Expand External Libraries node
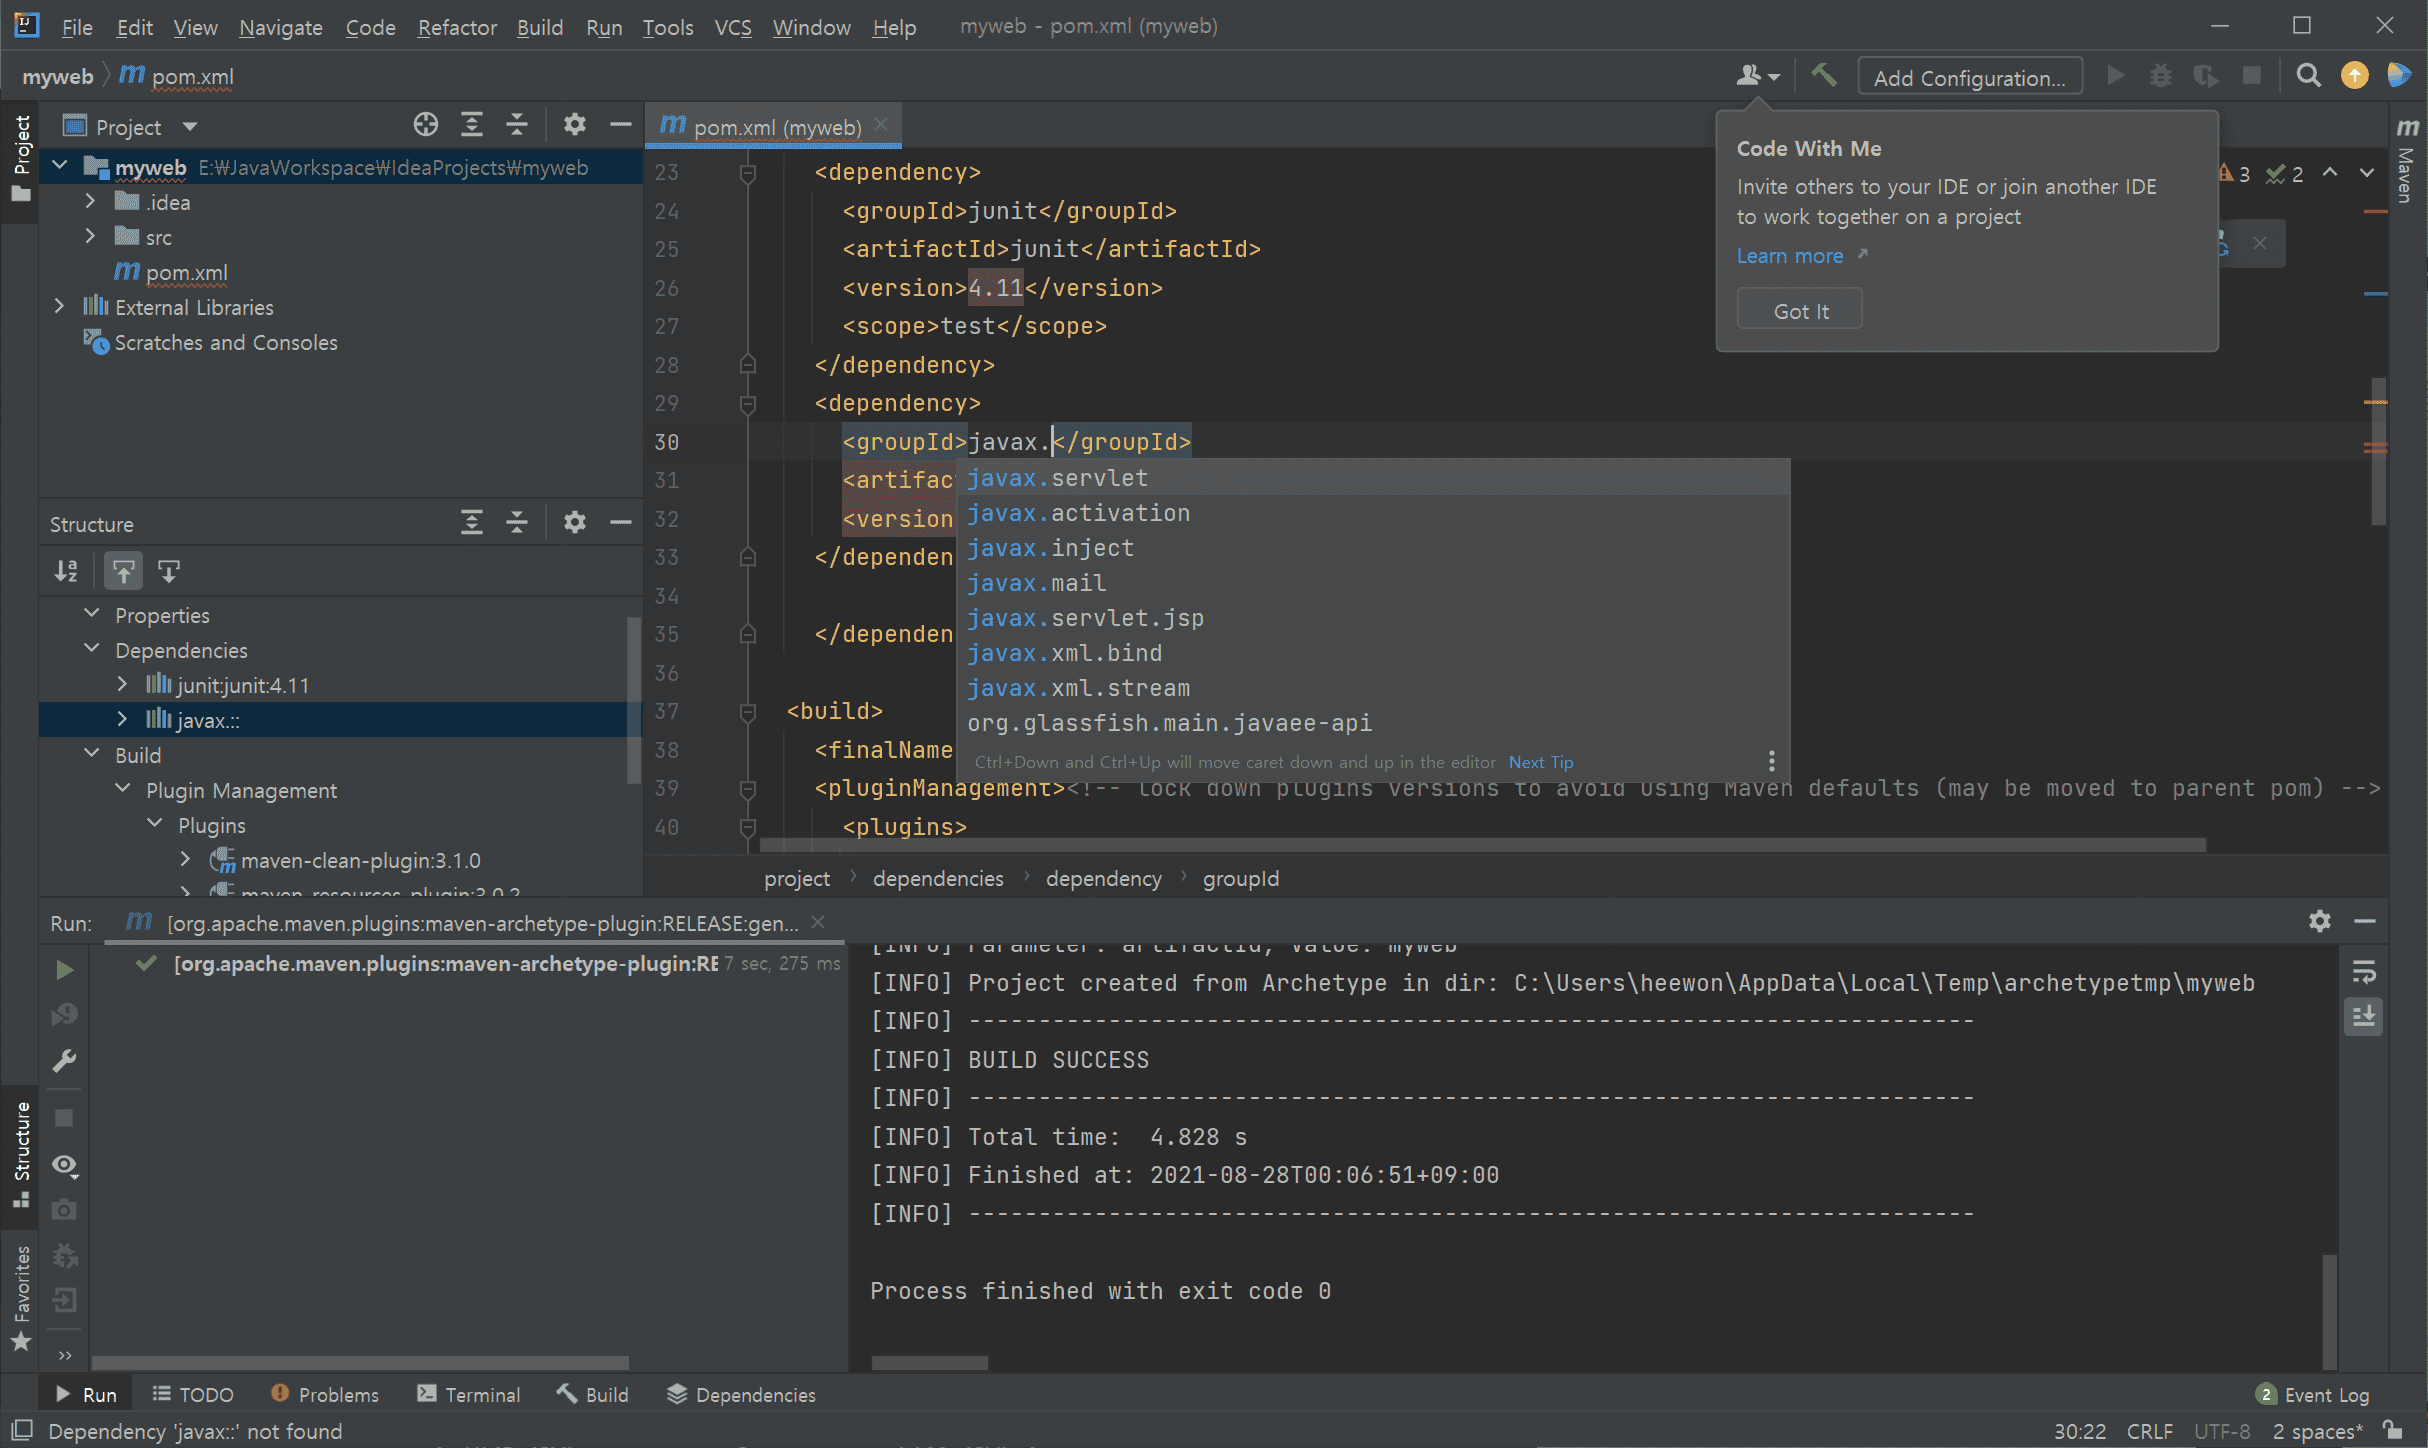2428x1448 pixels. click(x=60, y=306)
